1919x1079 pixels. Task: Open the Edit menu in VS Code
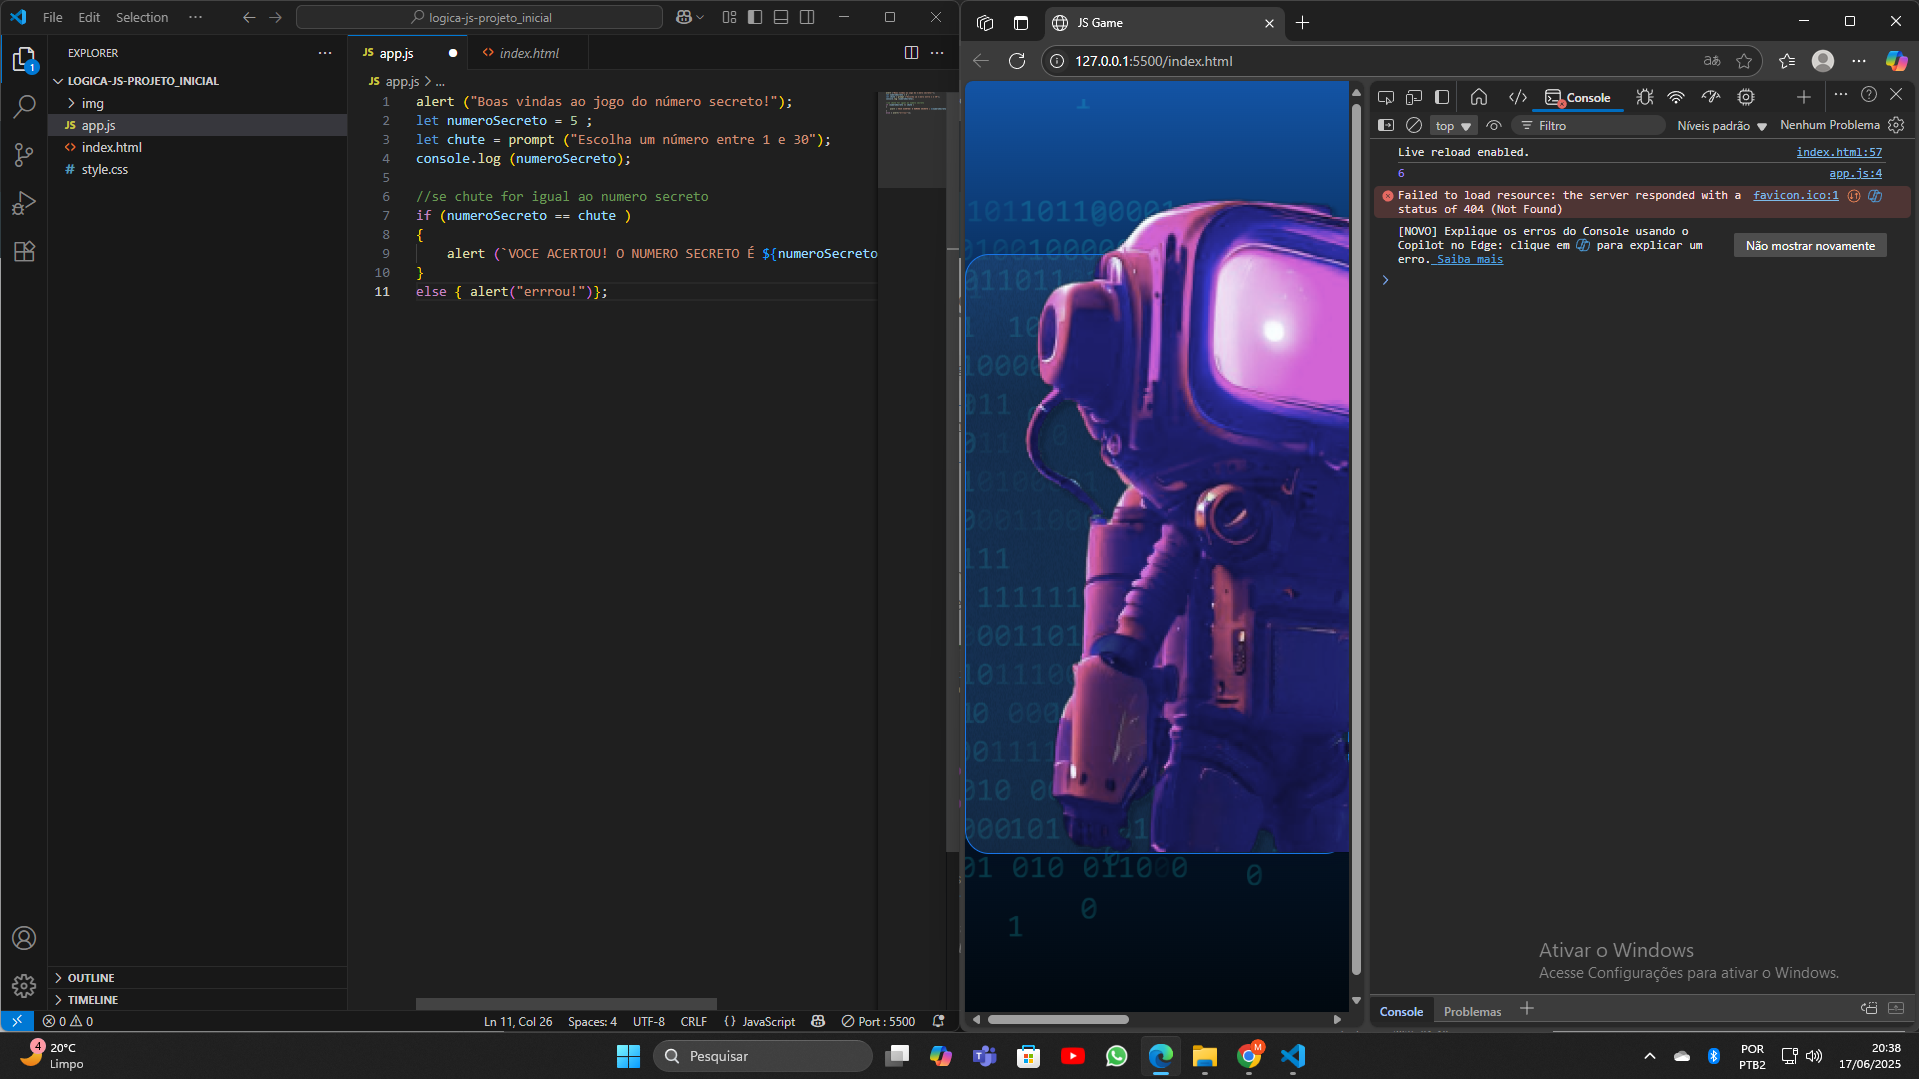pyautogui.click(x=89, y=17)
